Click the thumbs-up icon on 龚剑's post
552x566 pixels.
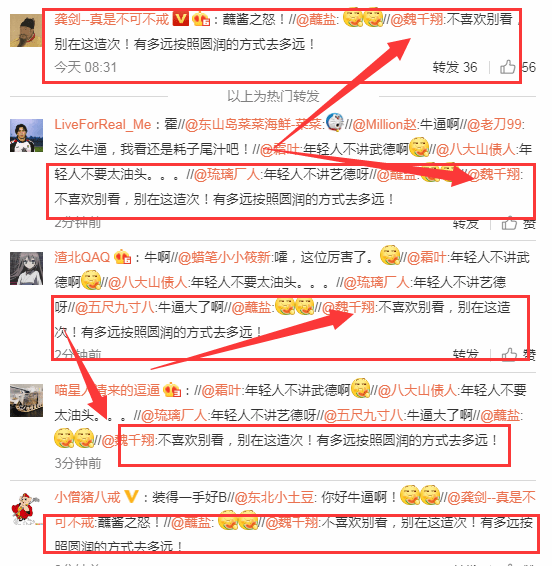coord(507,67)
